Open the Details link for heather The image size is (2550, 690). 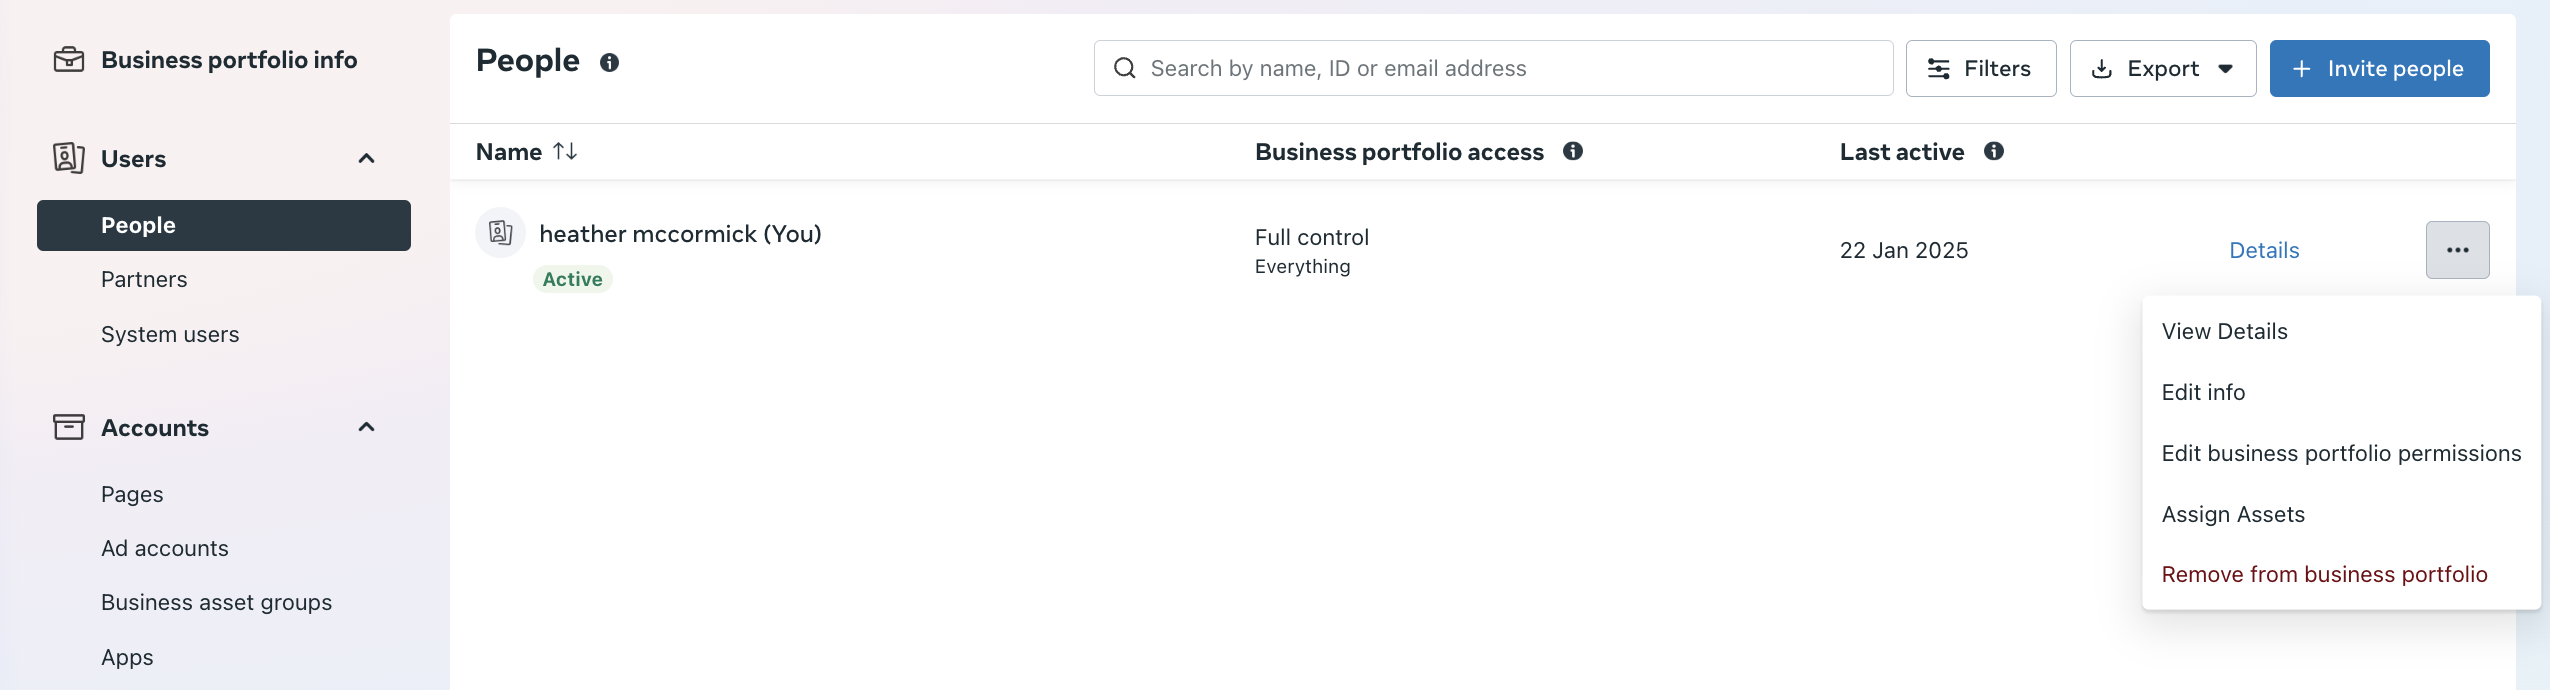pos(2264,250)
